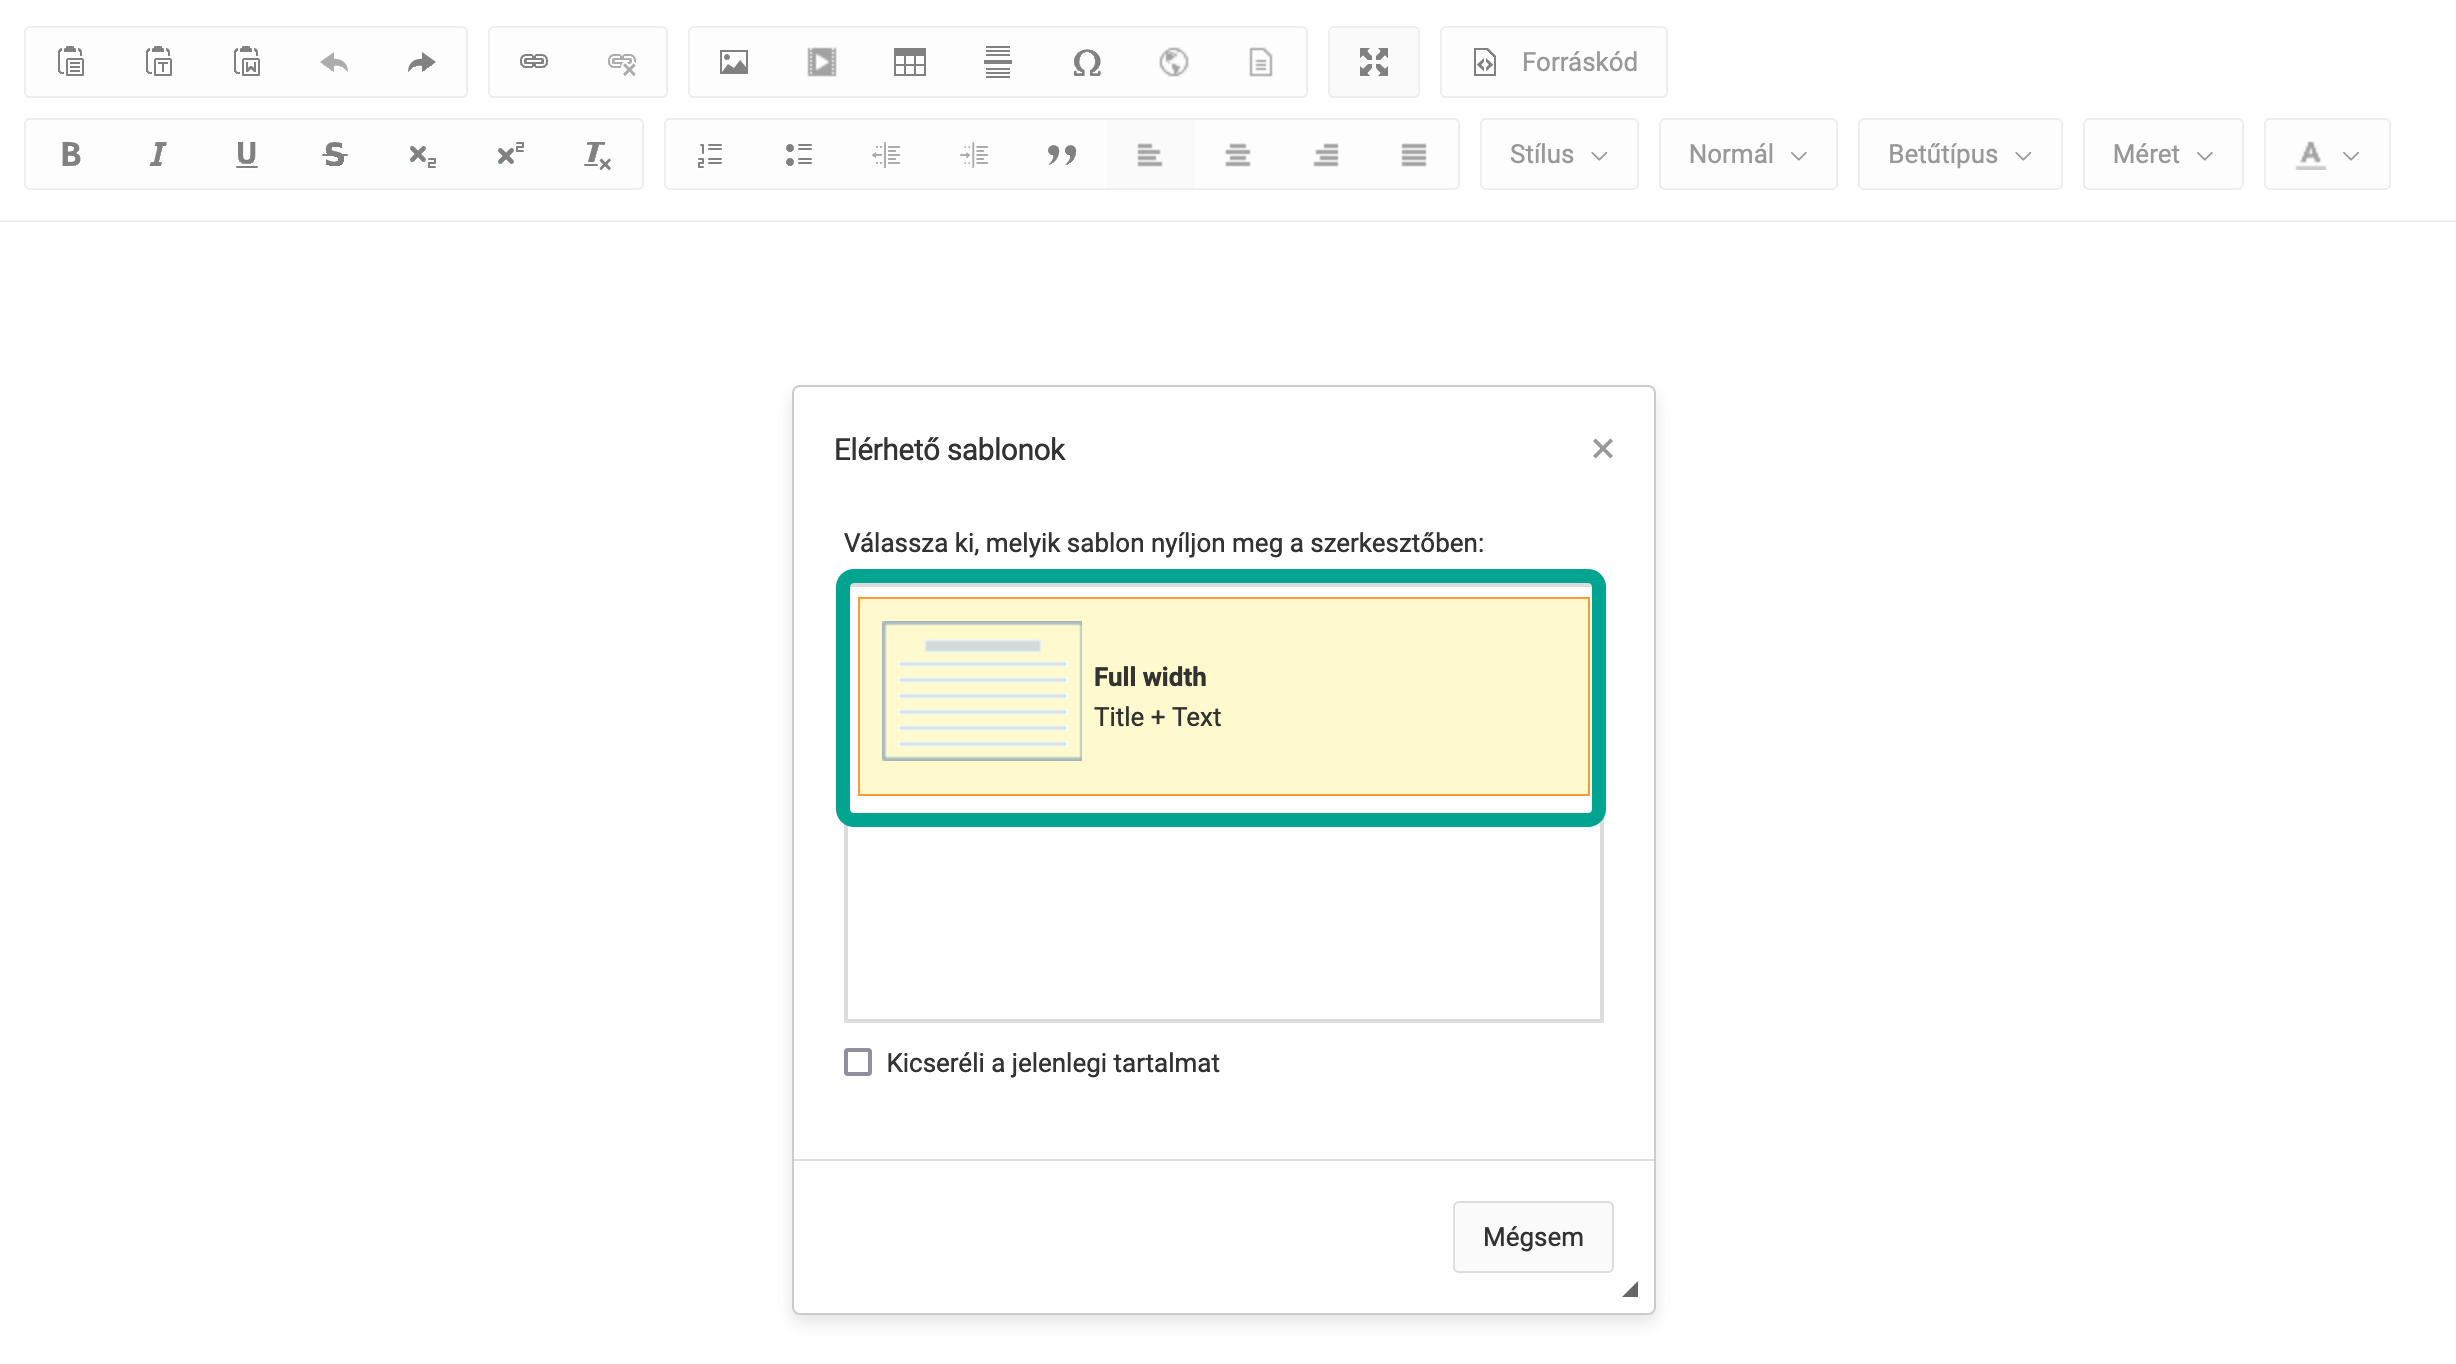Insert a bulleted list
Screen dimensions: 2456x1364
coord(798,154)
